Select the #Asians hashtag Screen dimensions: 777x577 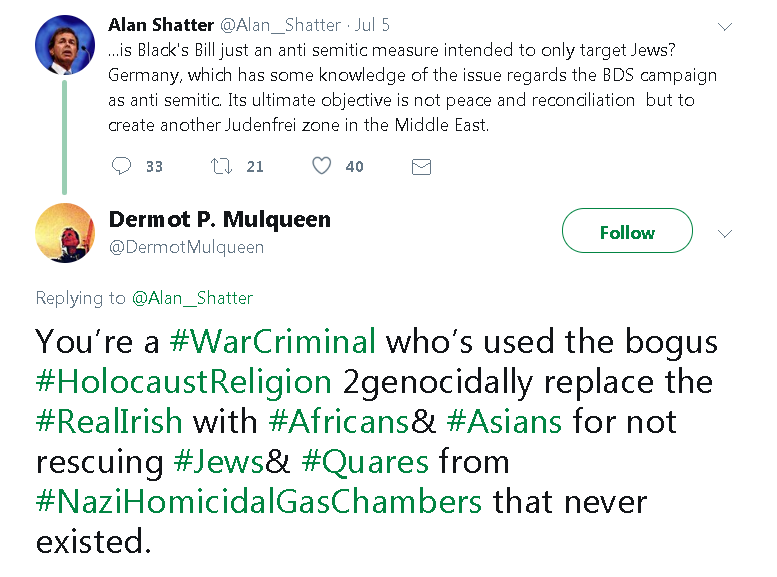506,422
